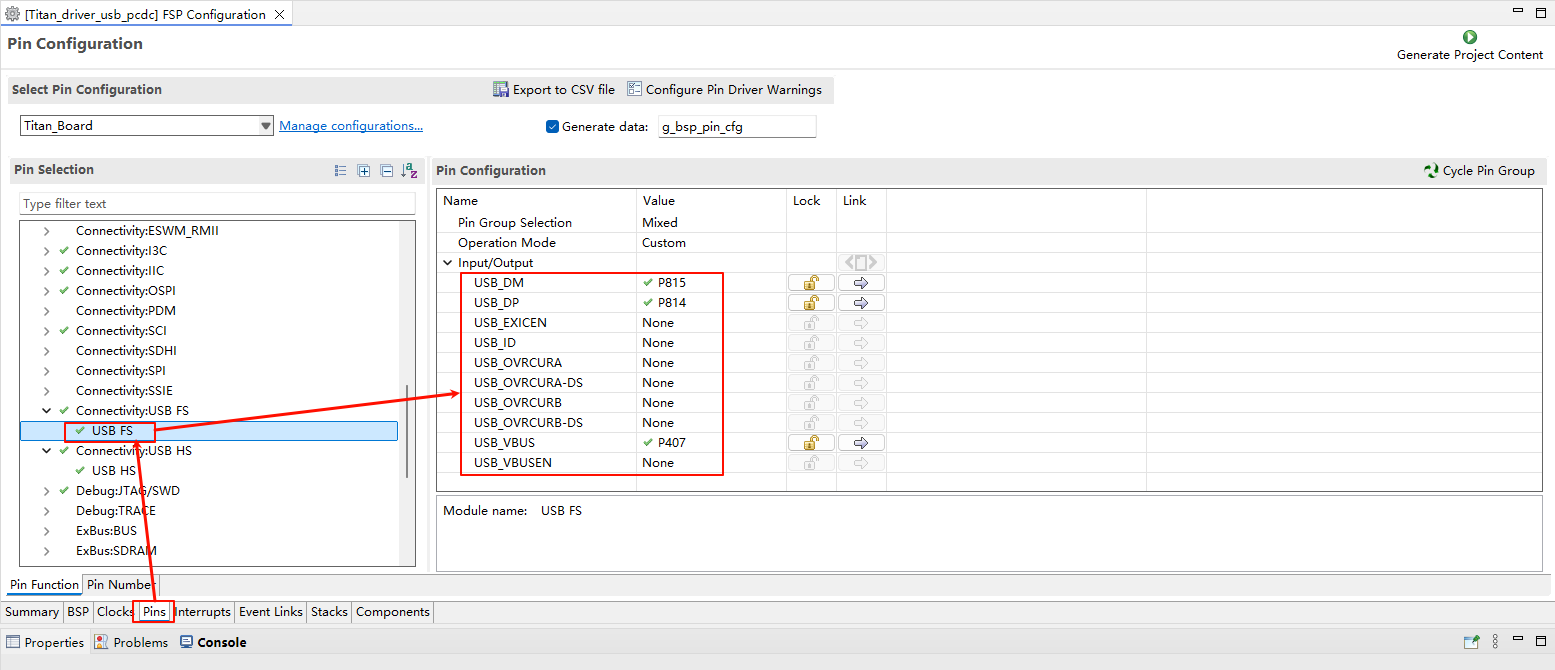Click the Export to CSV file icon
The image size is (1555, 670).
[x=501, y=90]
